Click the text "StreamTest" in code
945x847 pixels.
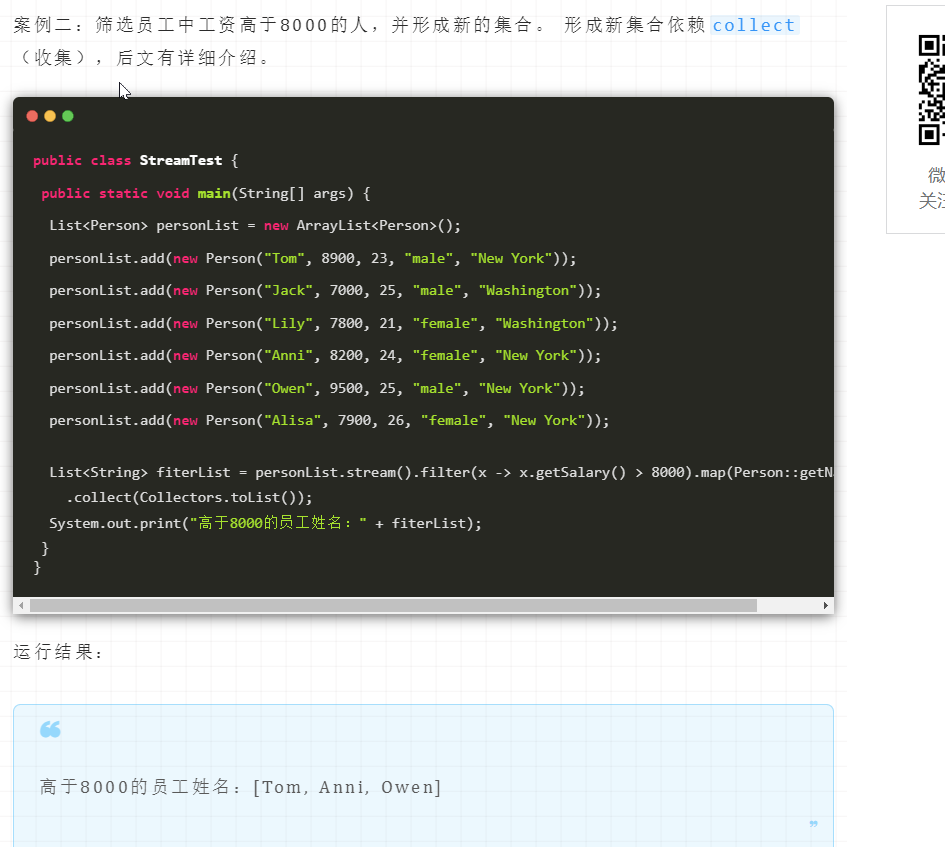(x=181, y=160)
